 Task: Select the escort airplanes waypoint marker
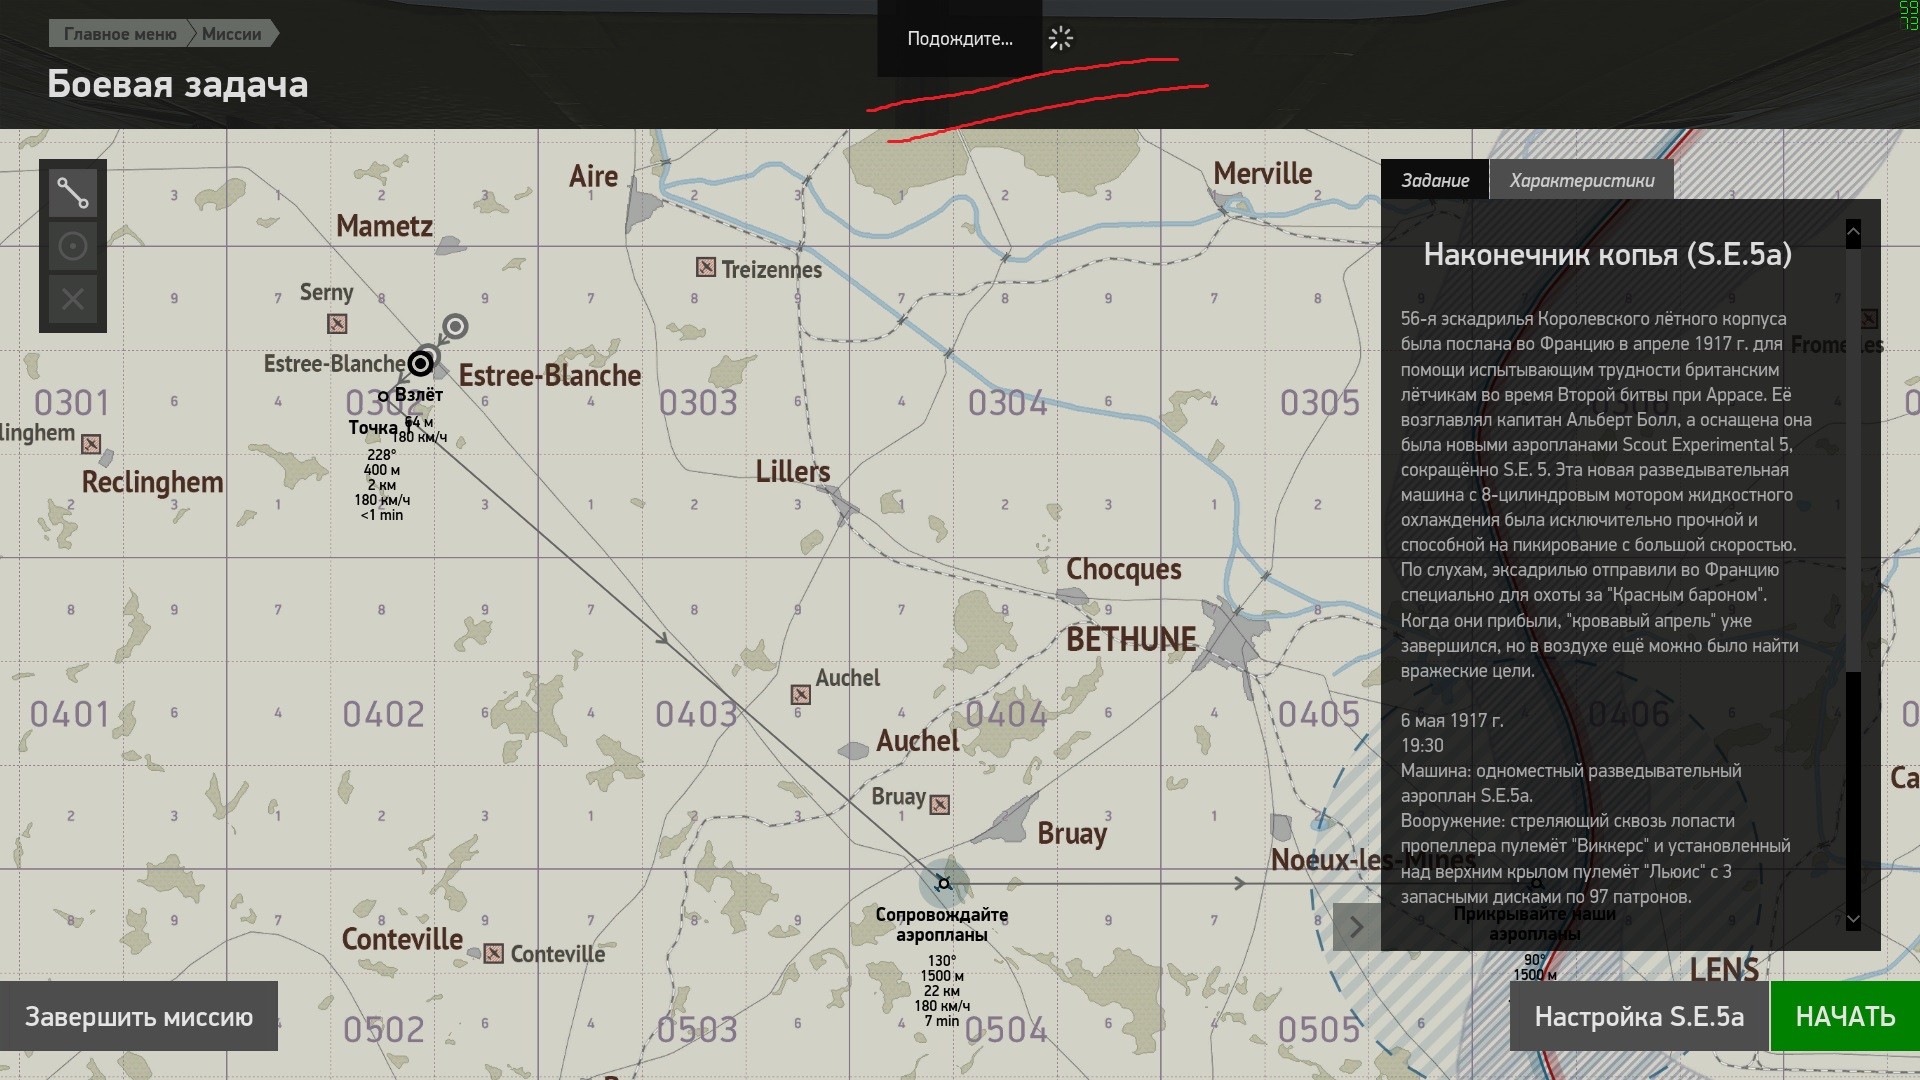pos(943,883)
